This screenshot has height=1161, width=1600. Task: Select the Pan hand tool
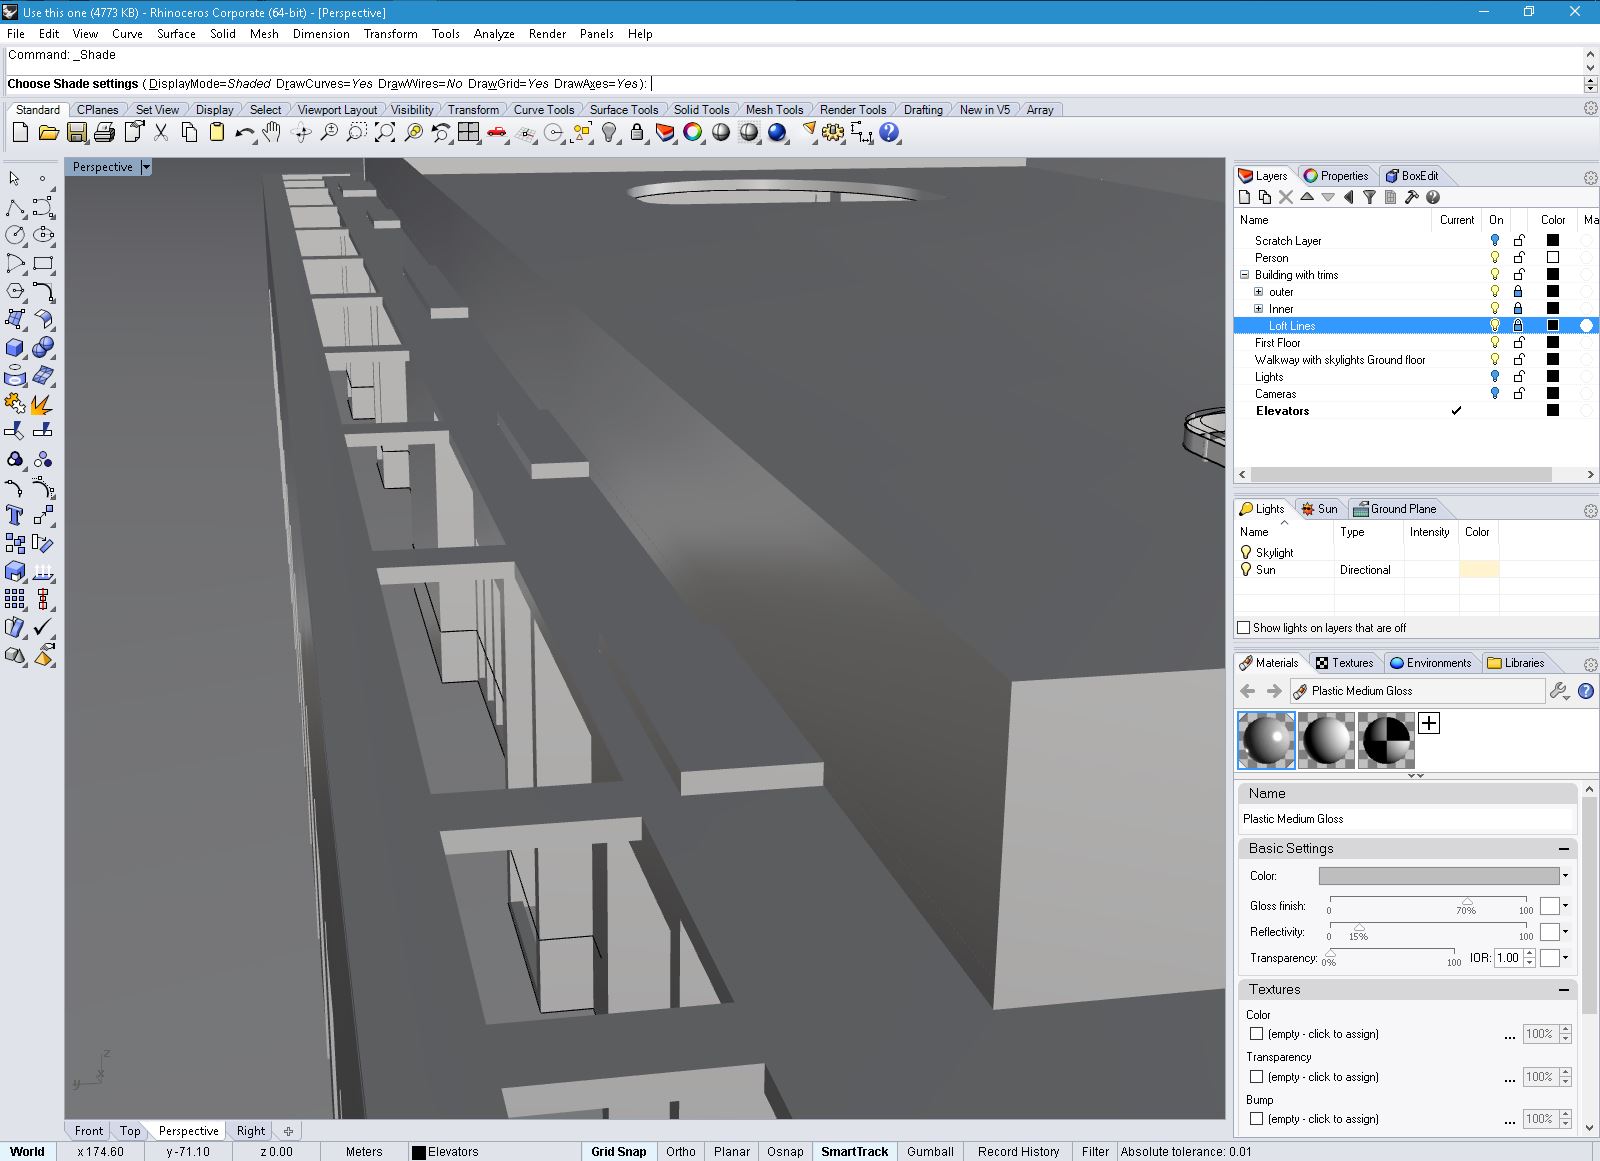pos(272,132)
